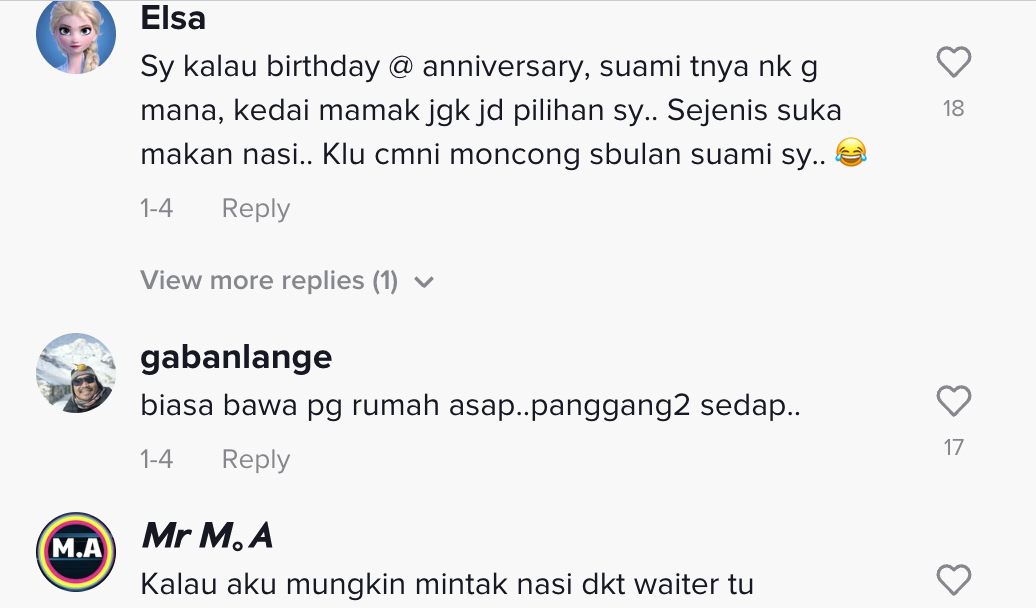Select Mr M.A's comment text about nasi
The image size is (1036, 608).
coord(446,584)
